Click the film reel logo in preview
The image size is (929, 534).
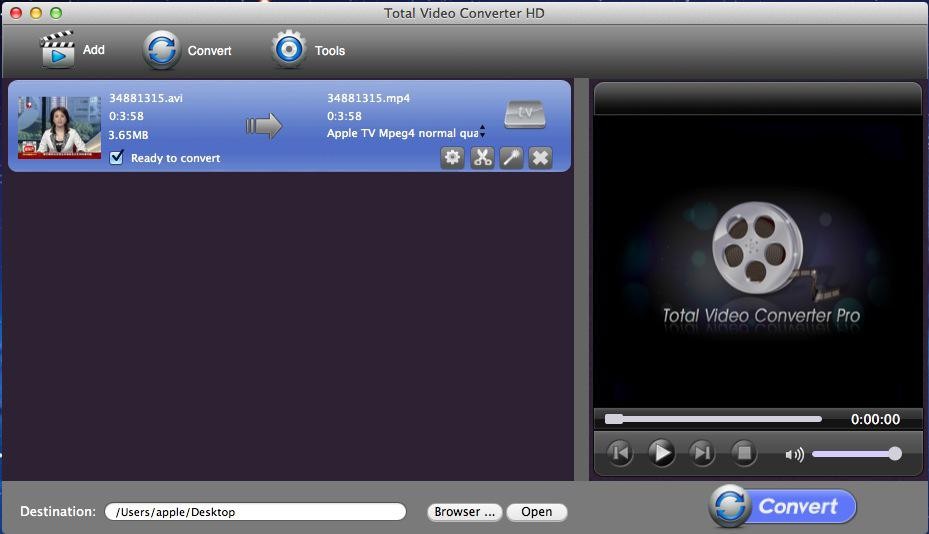pos(758,248)
